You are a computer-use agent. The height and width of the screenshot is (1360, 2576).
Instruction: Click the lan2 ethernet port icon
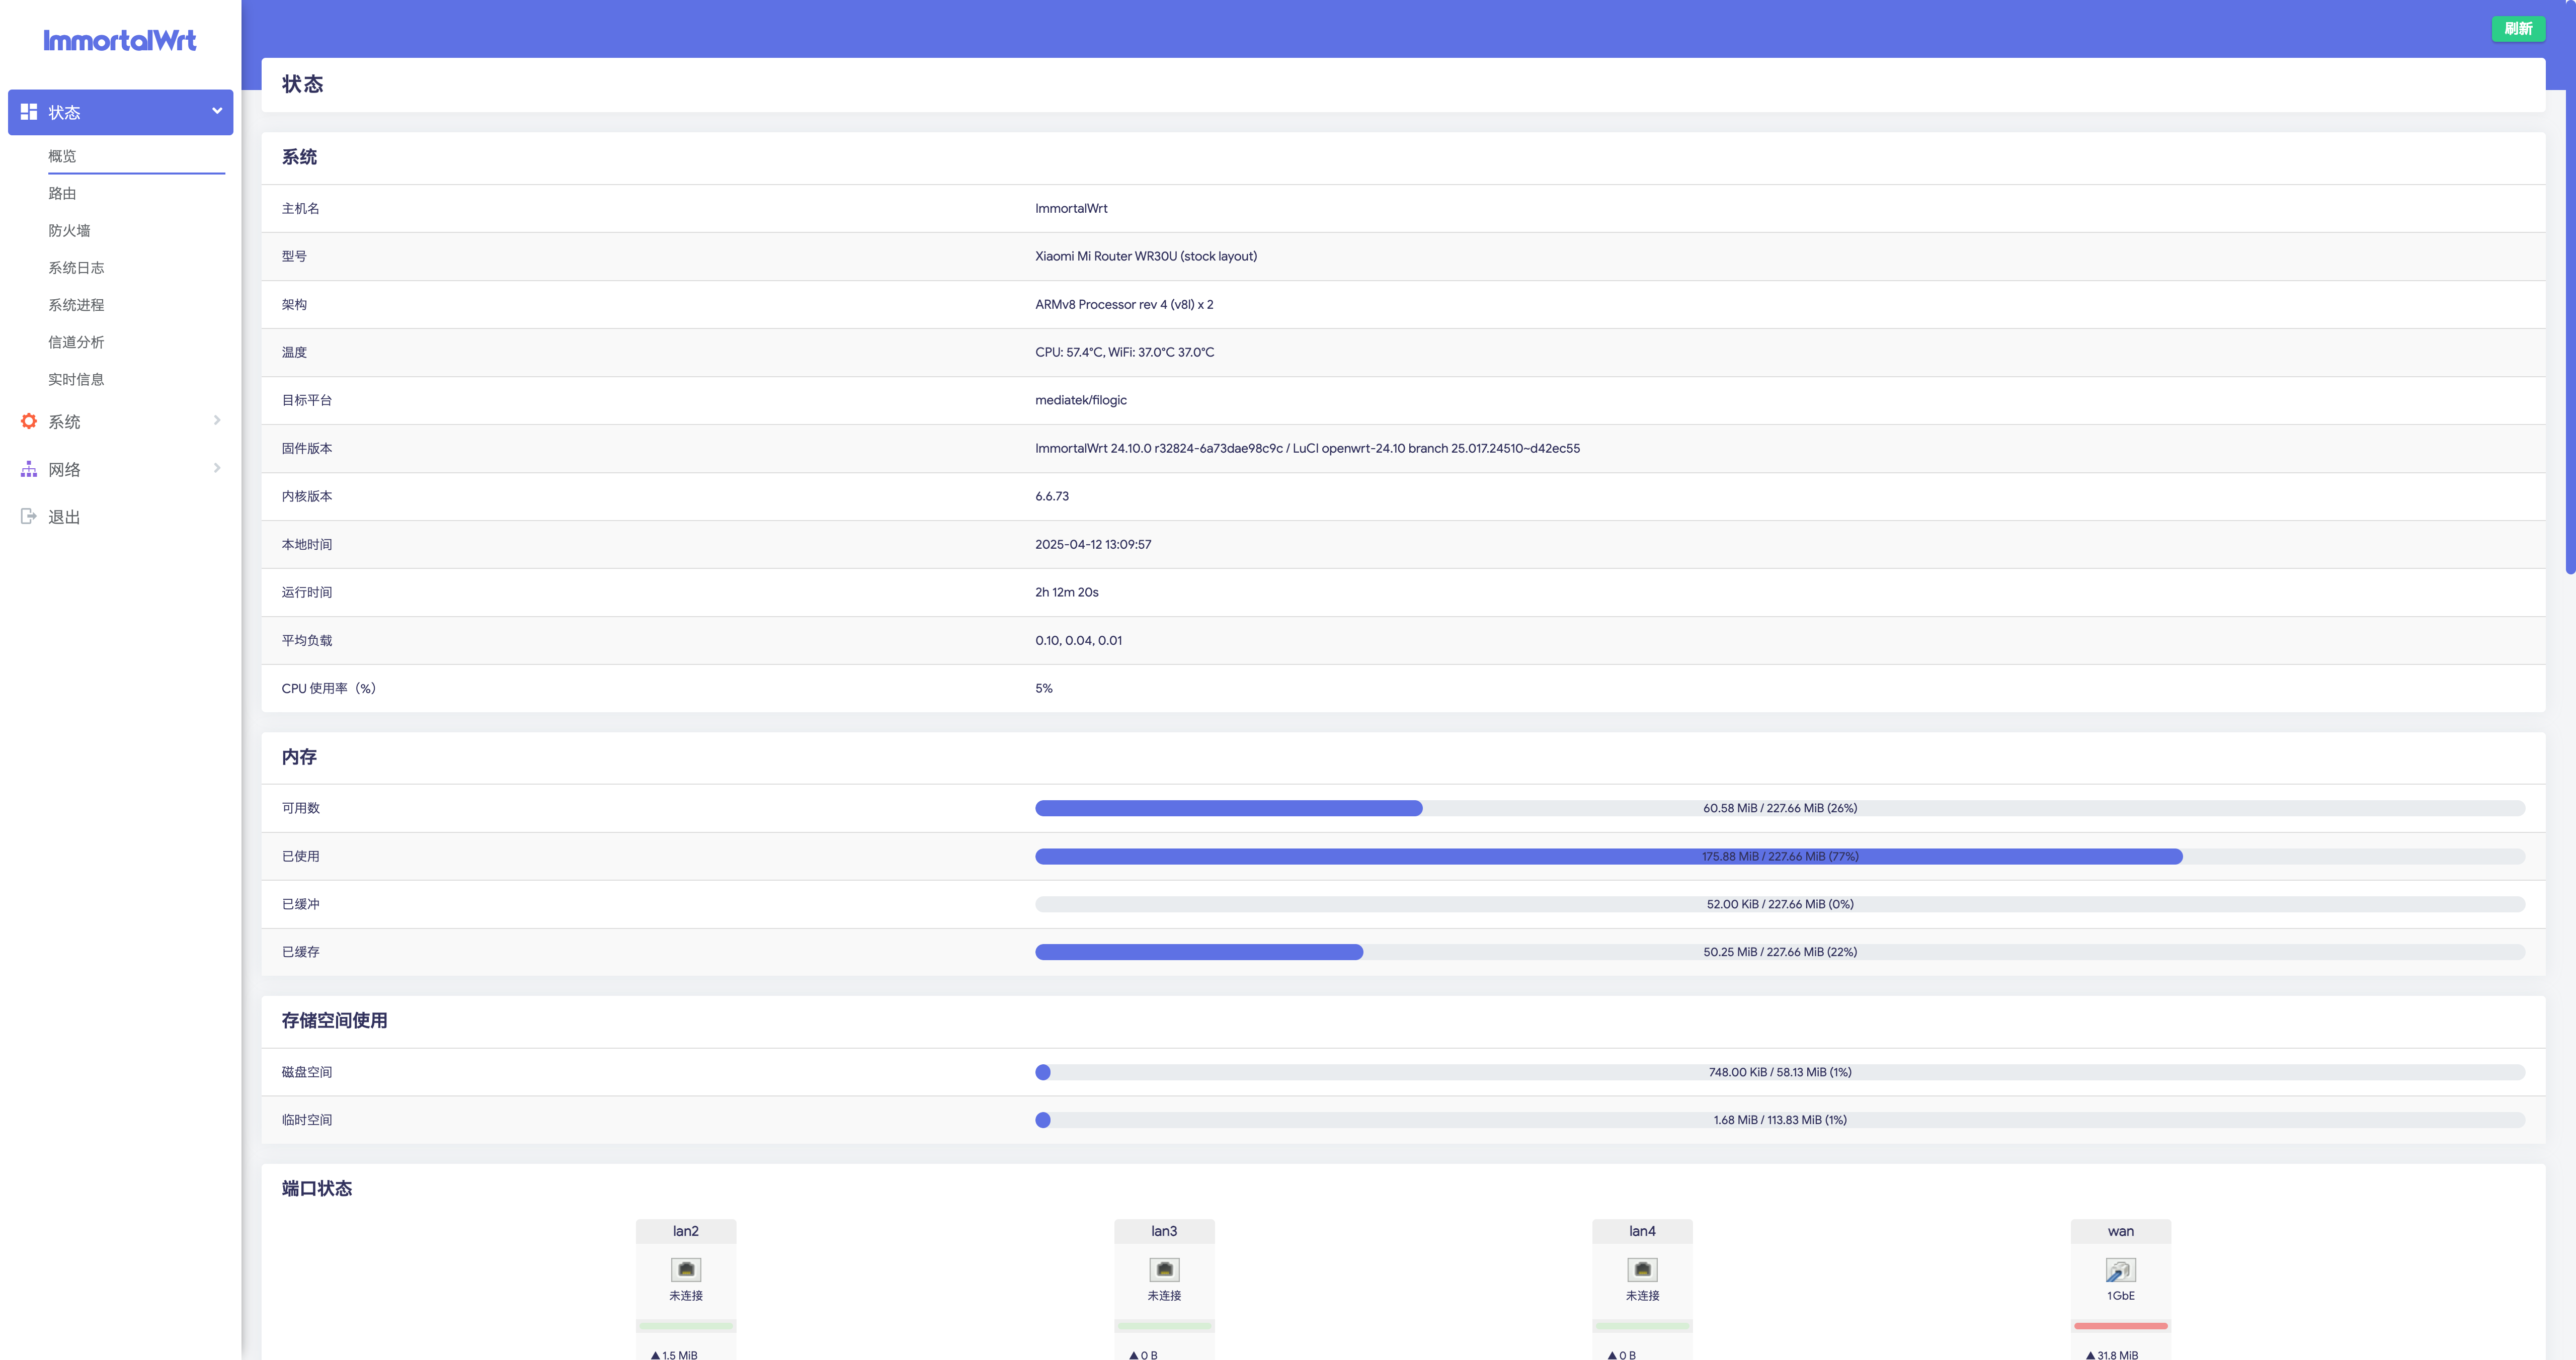(685, 1269)
